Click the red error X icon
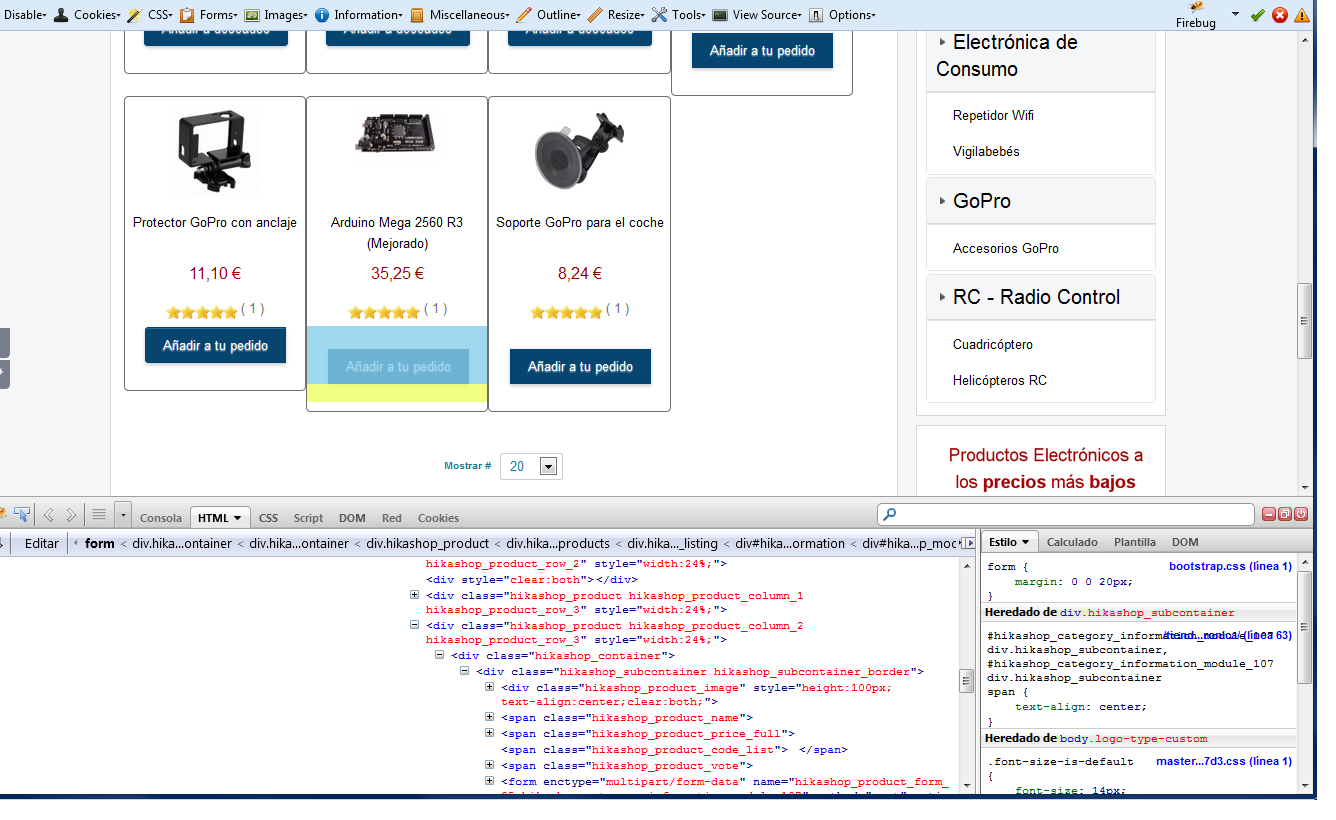This screenshot has width=1336, height=820. tap(1279, 15)
